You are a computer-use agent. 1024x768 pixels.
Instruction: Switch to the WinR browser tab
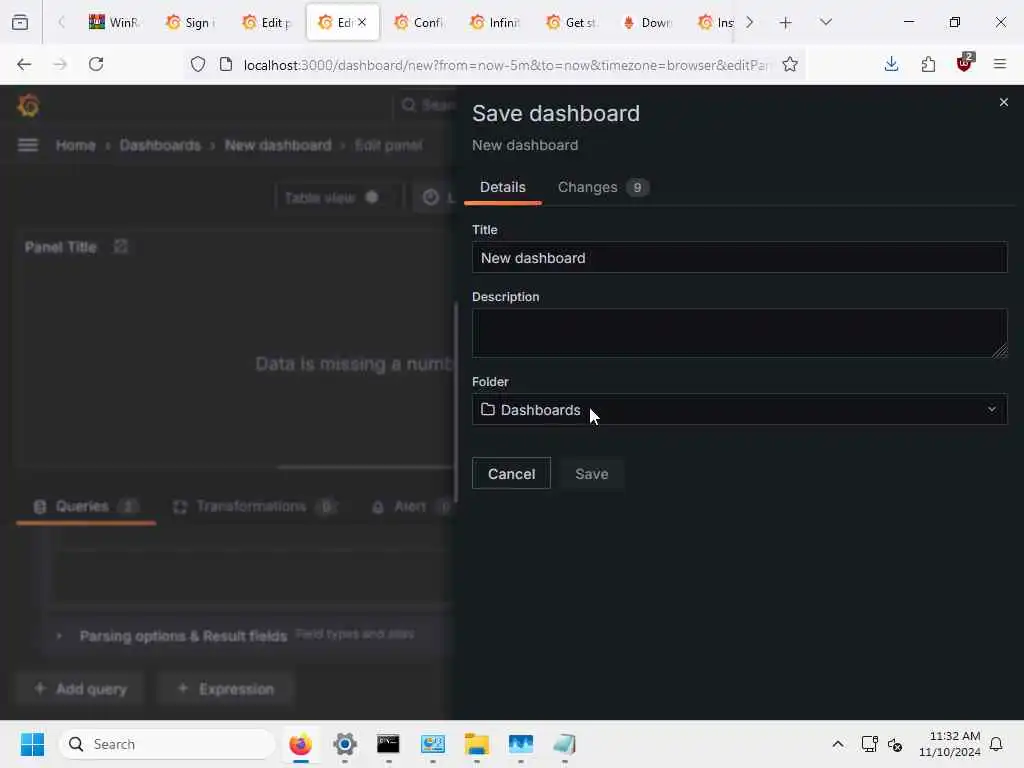(114, 22)
